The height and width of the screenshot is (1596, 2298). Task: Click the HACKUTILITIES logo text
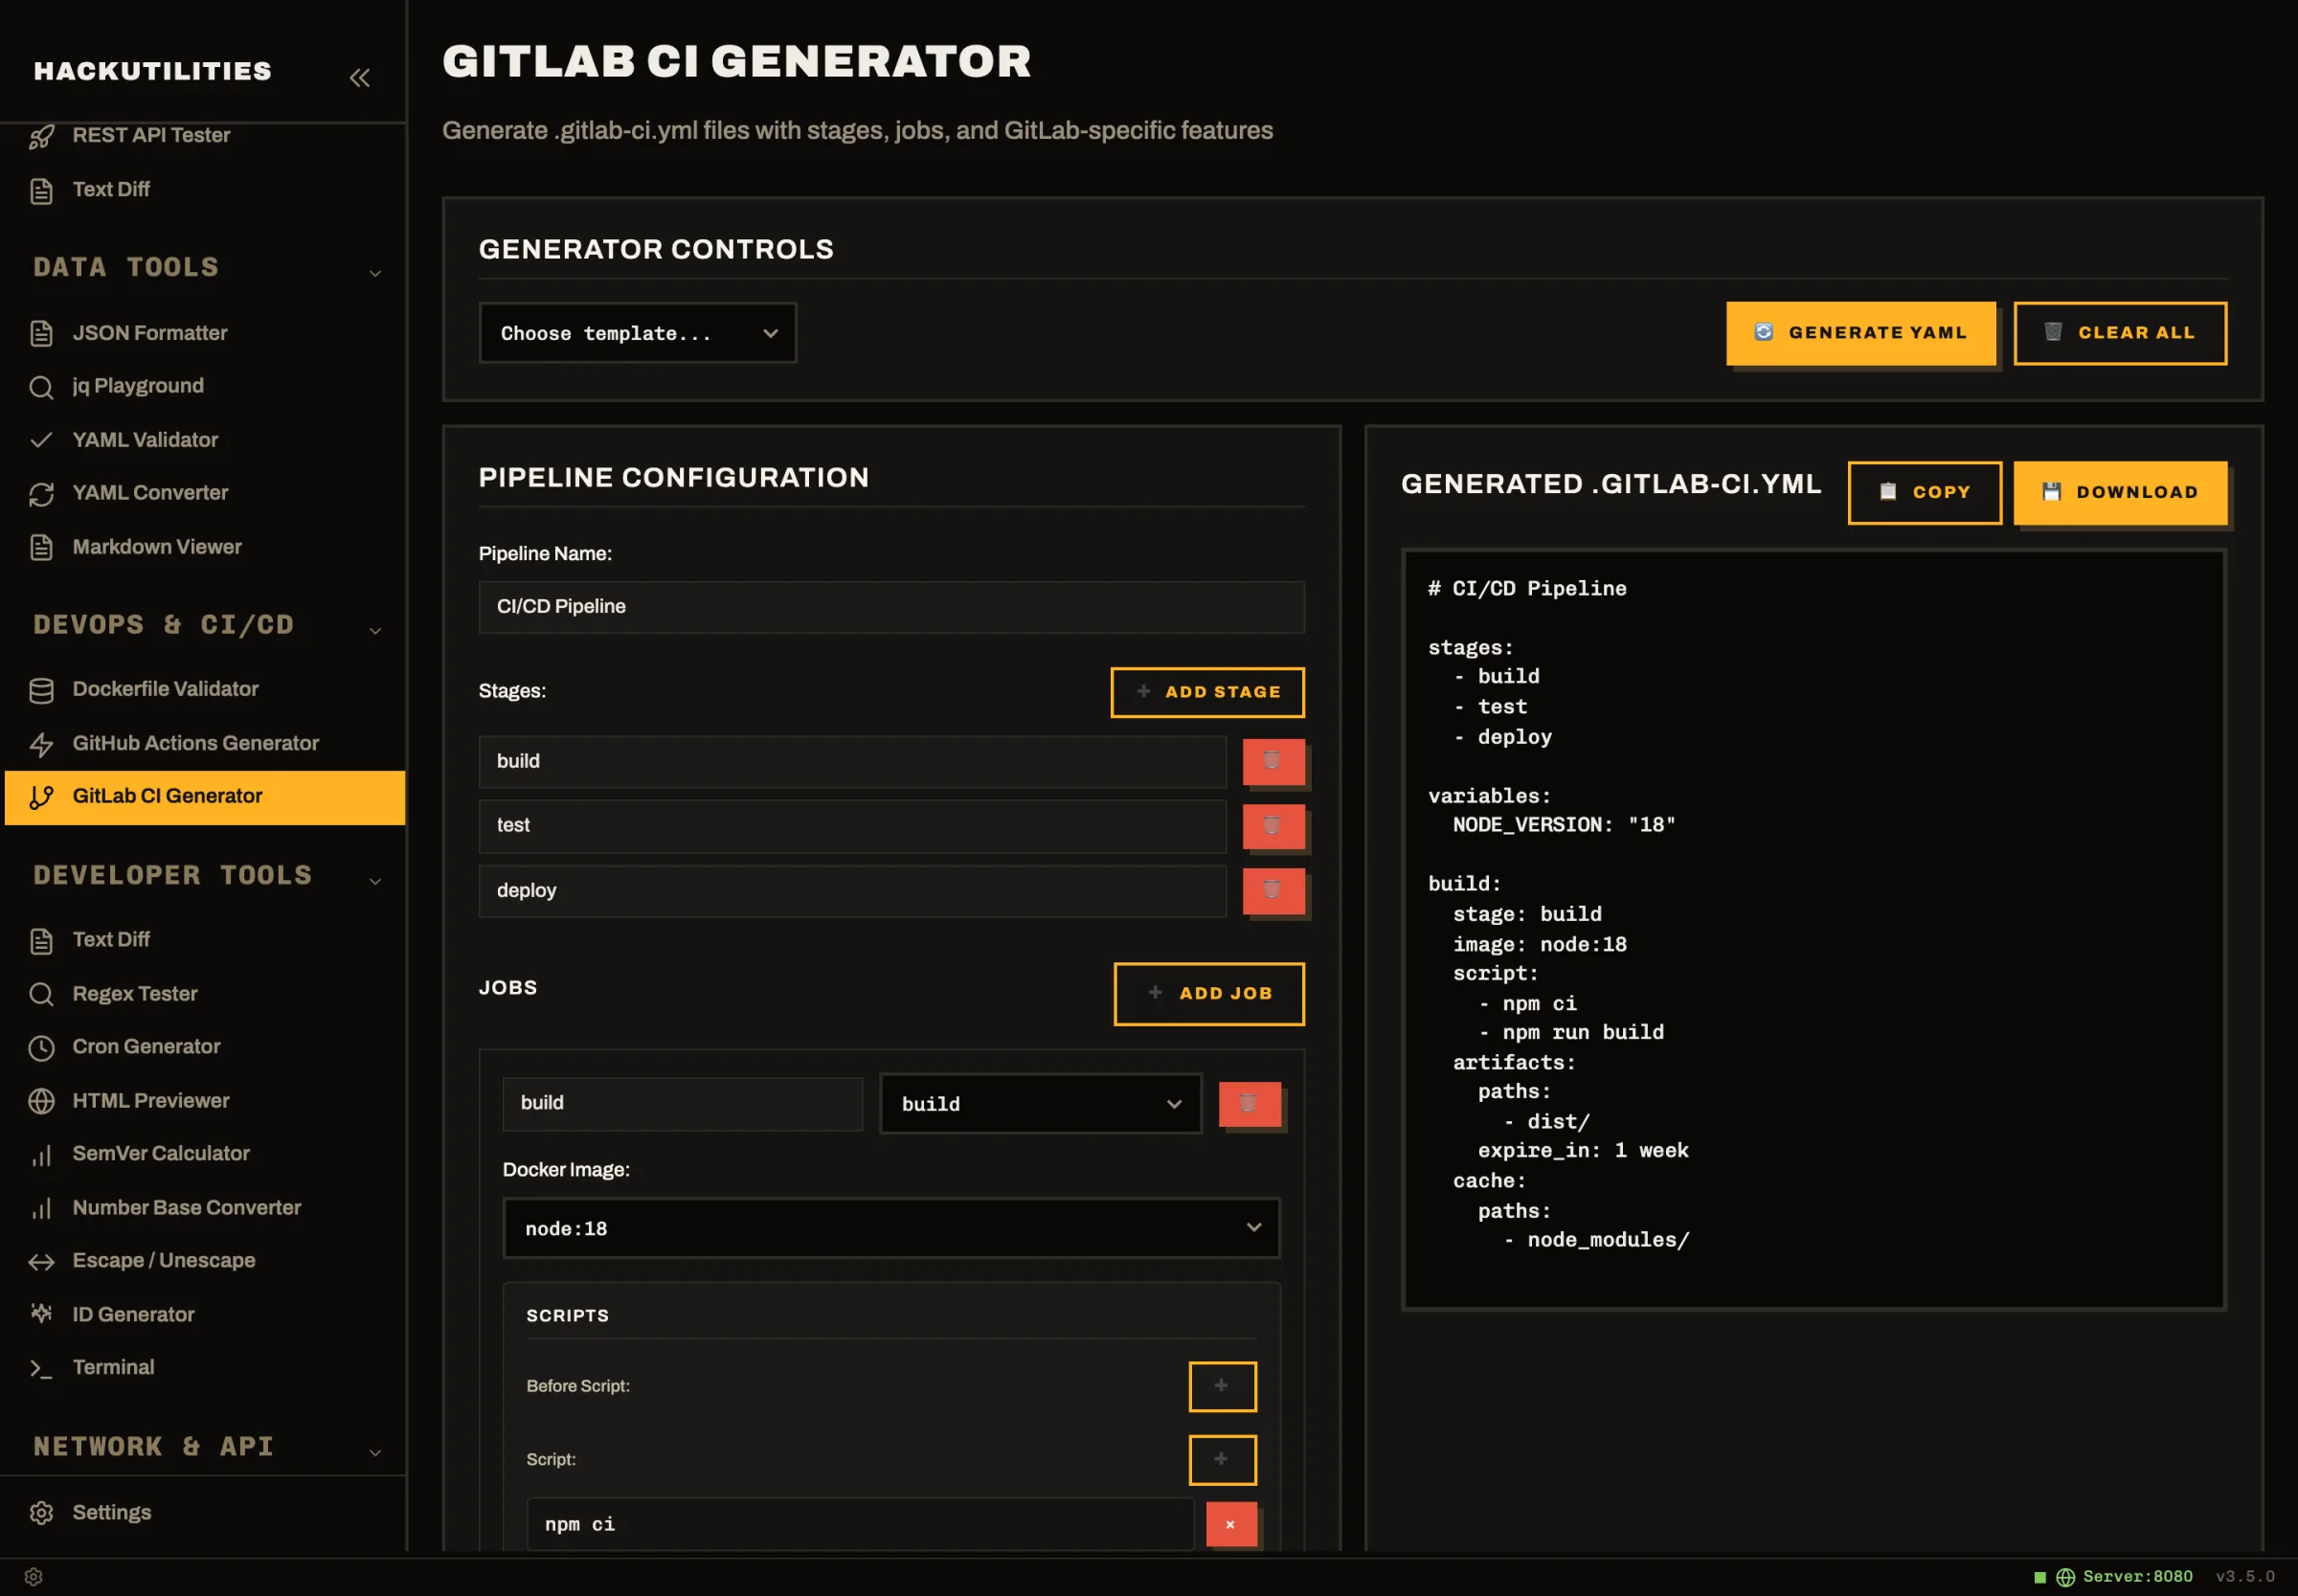point(153,71)
